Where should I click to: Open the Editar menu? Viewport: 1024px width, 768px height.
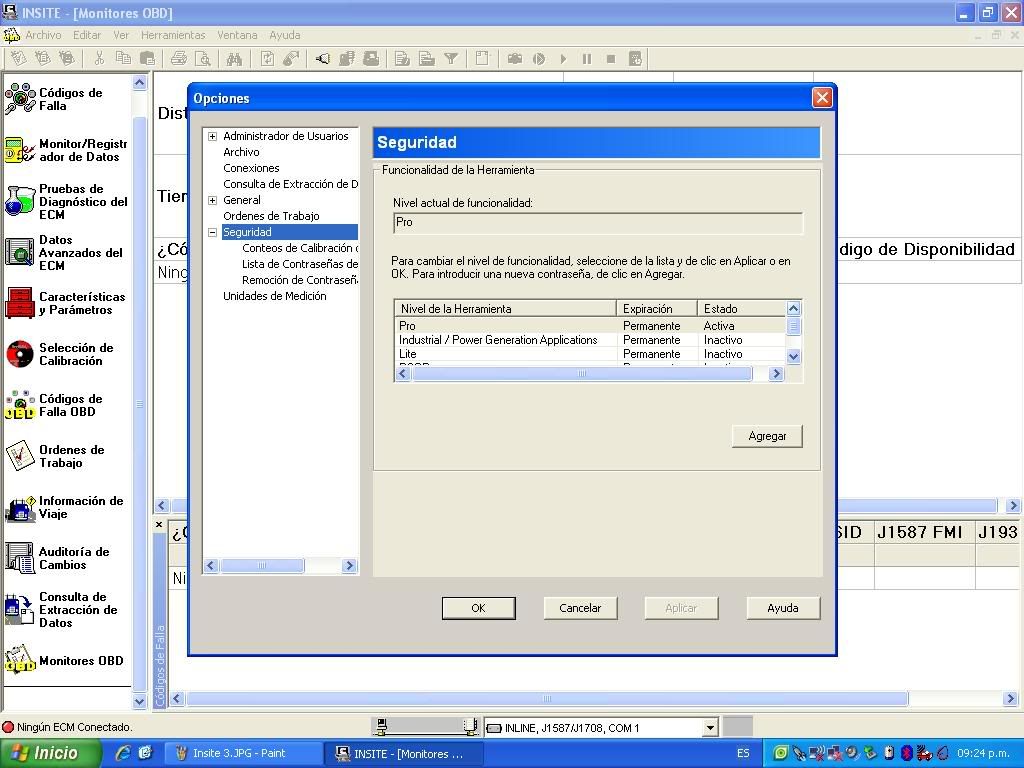pos(87,35)
